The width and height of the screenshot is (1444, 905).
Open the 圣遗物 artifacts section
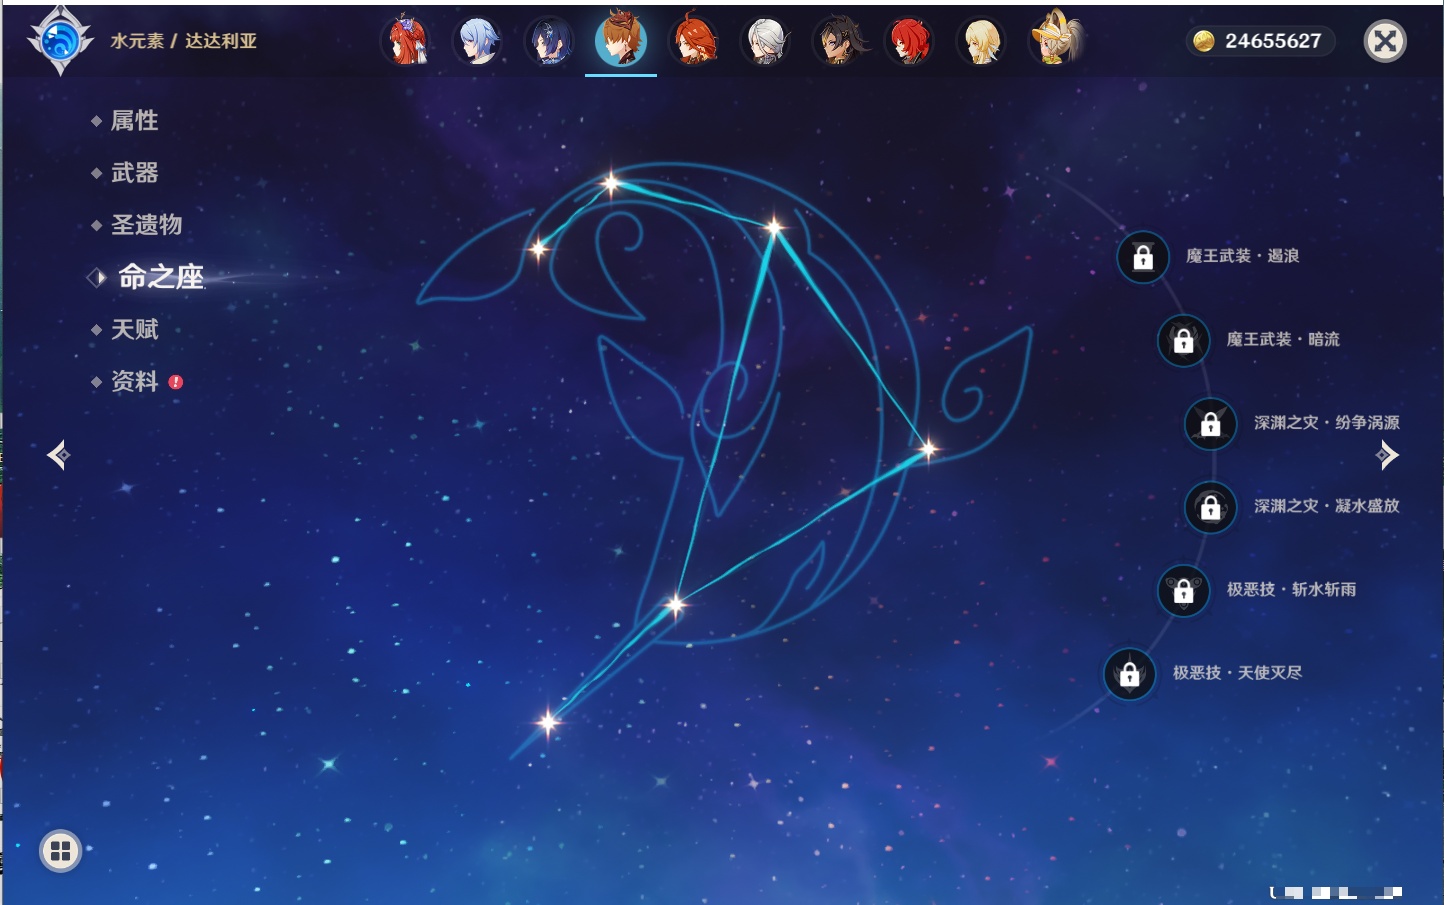(146, 225)
